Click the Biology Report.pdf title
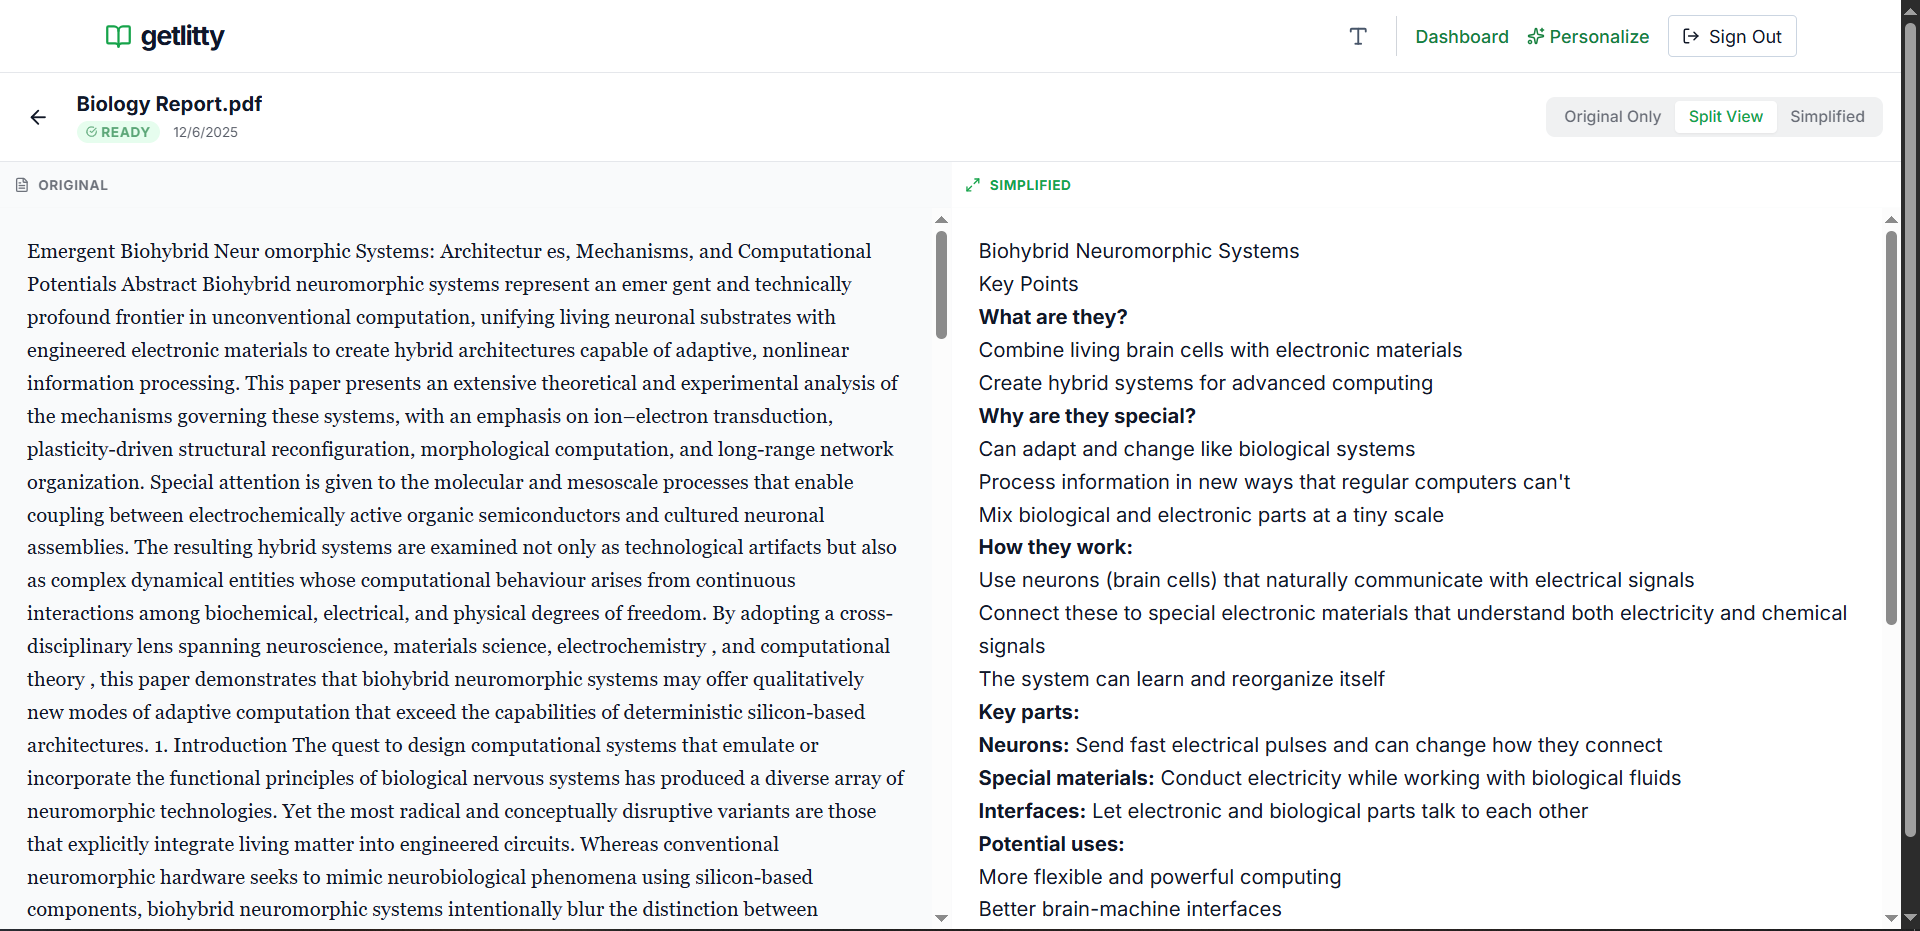The width and height of the screenshot is (1920, 931). point(169,104)
